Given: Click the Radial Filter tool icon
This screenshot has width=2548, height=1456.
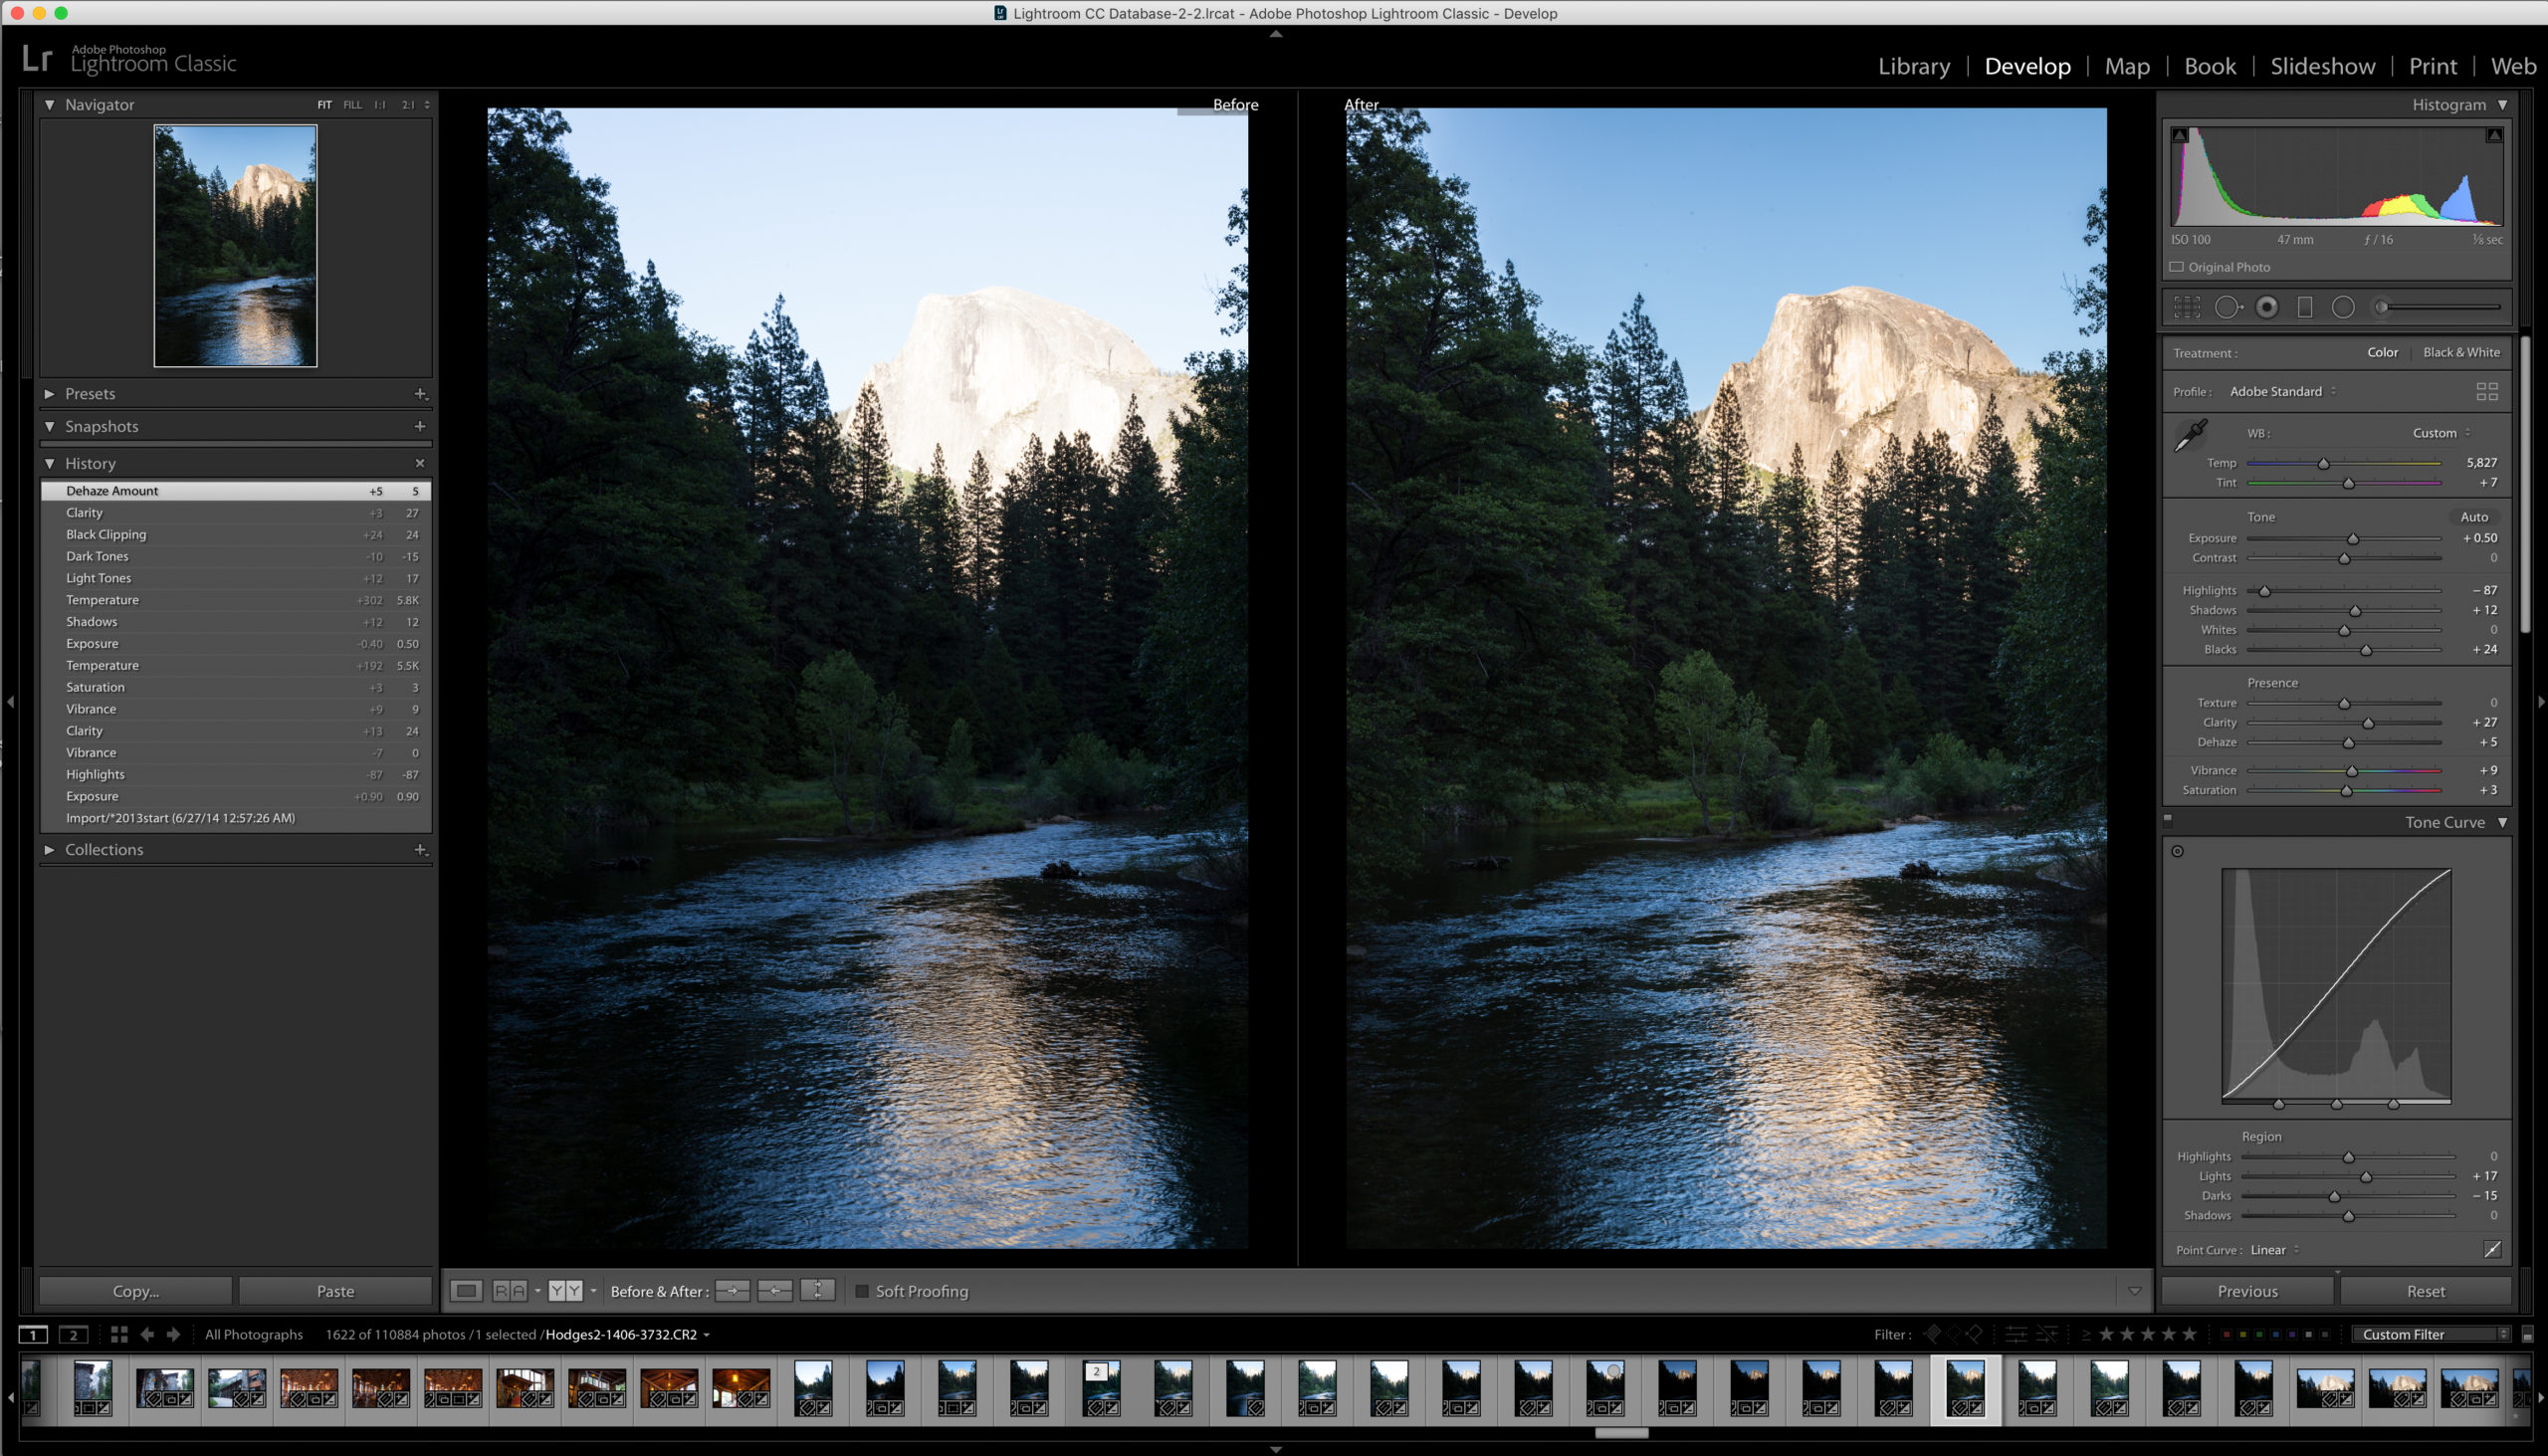Looking at the screenshot, I should click(2343, 307).
